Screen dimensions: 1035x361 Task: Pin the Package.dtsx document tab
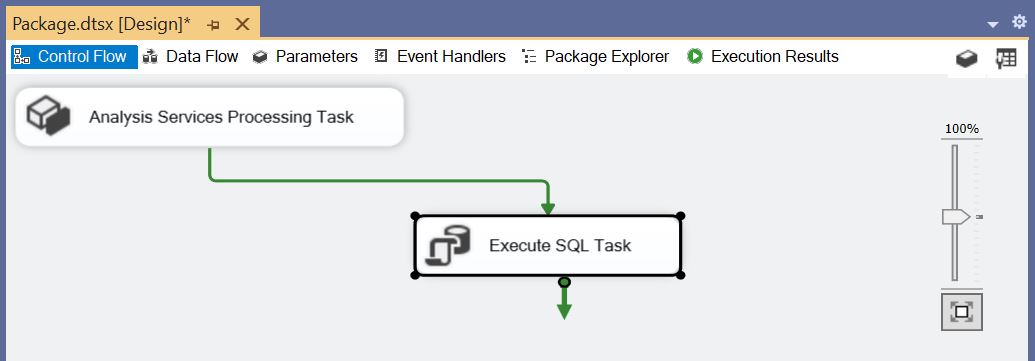[x=213, y=25]
